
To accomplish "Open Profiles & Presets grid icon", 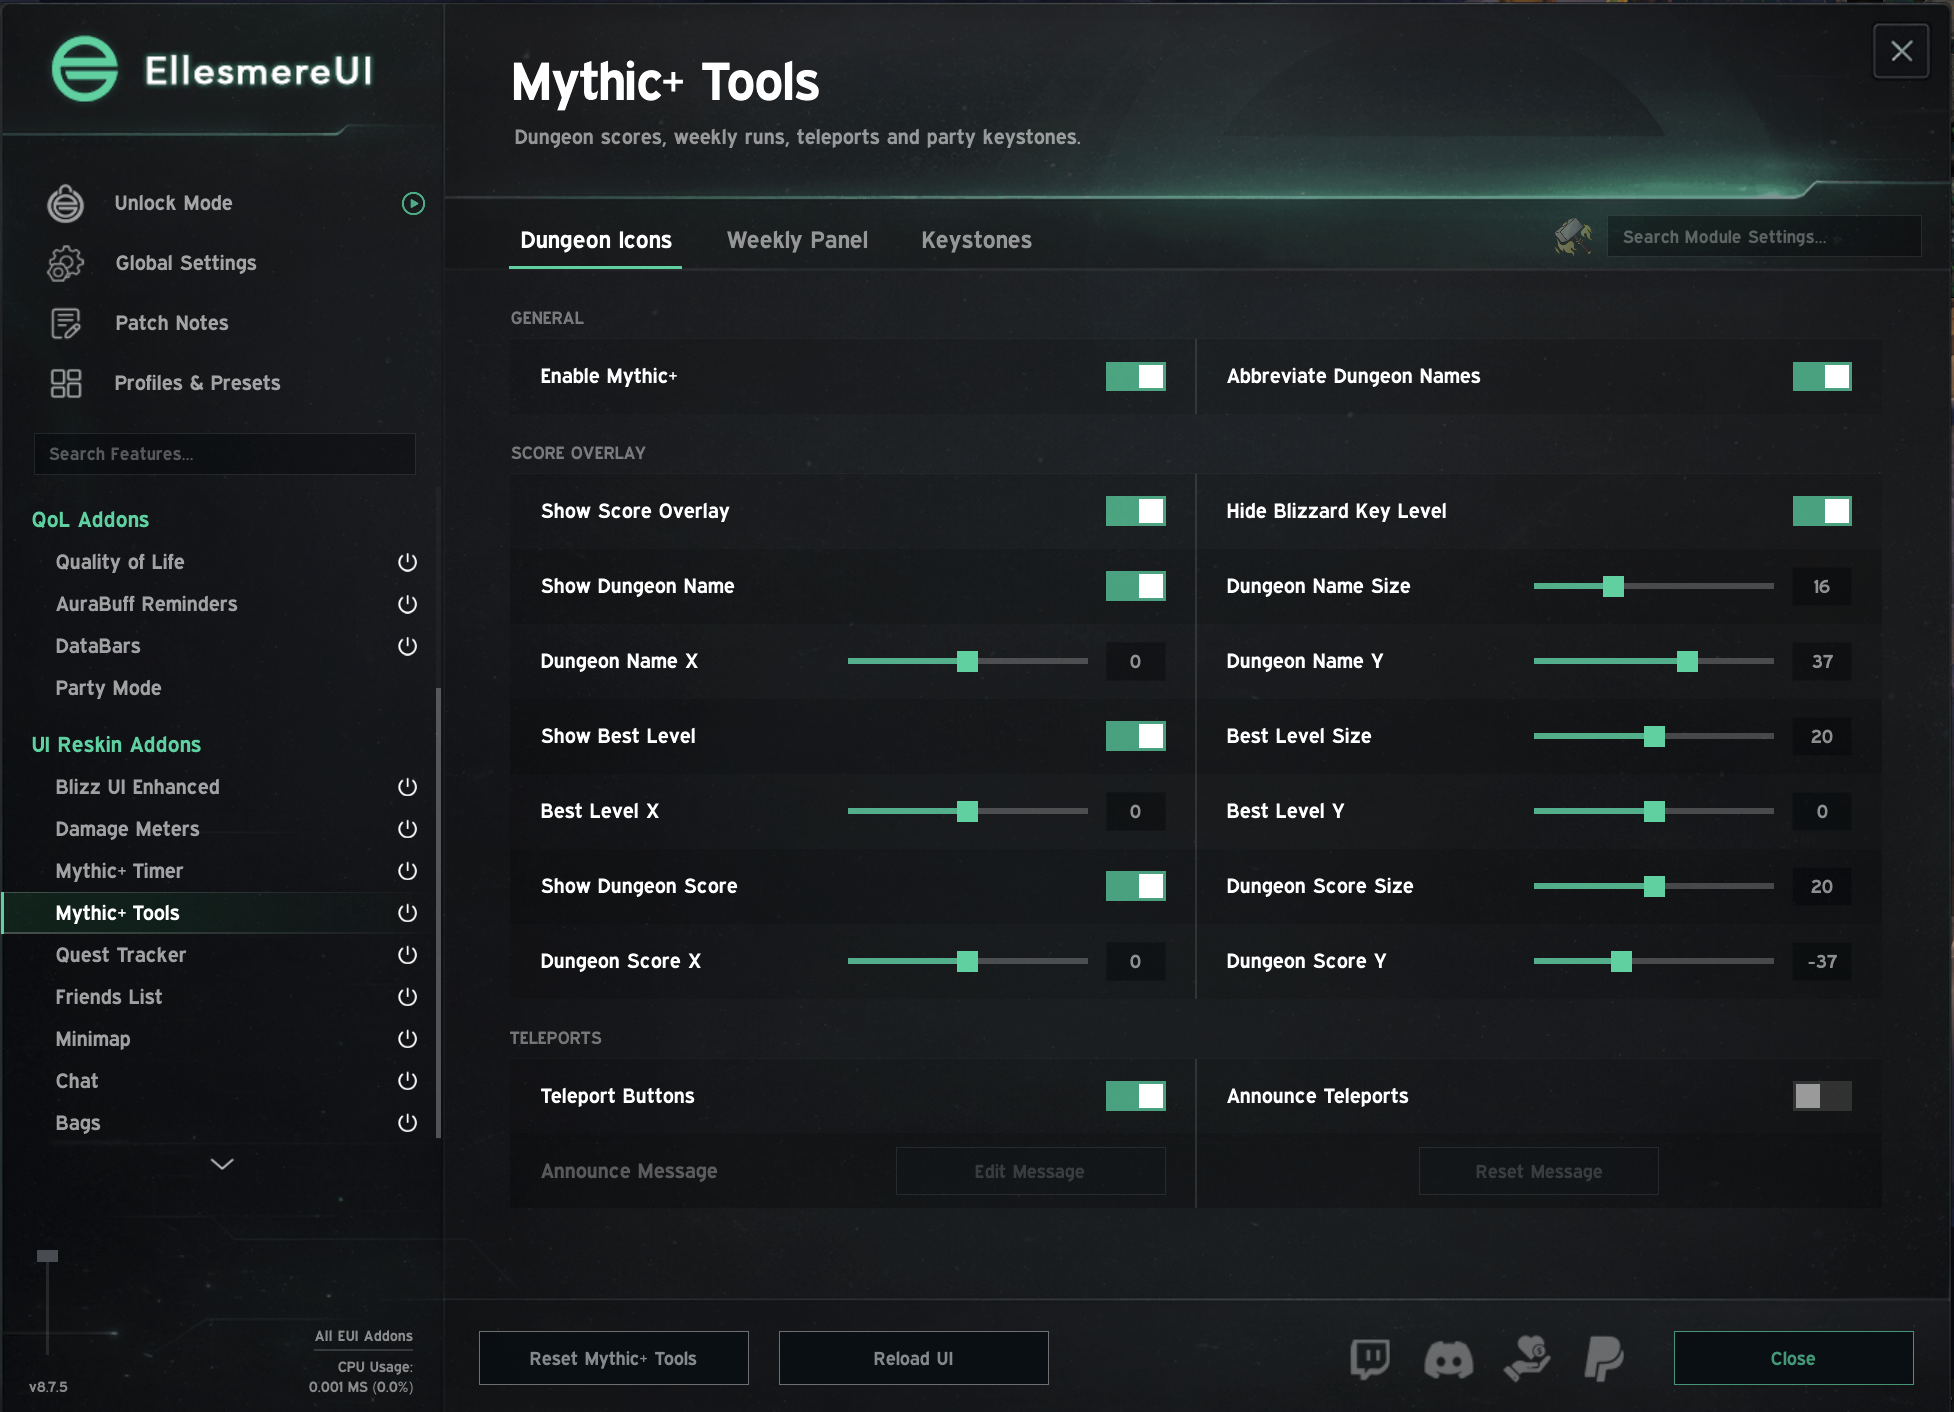I will [x=66, y=383].
